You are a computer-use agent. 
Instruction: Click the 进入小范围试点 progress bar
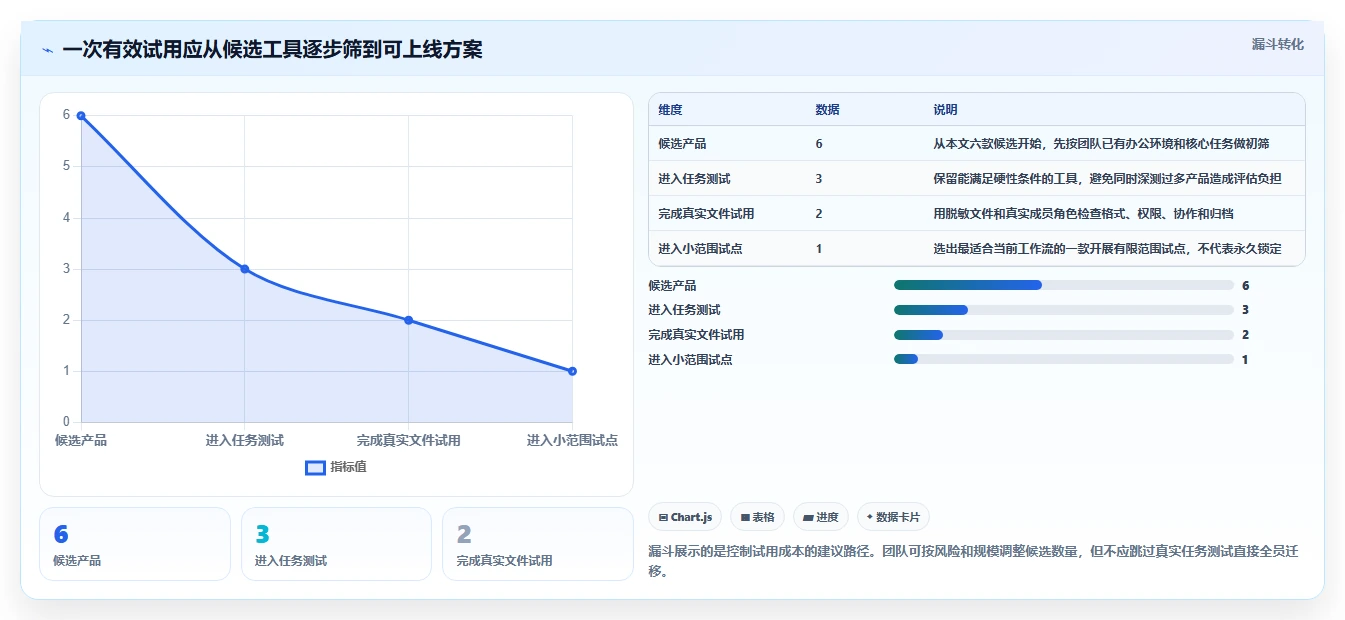pos(1064,359)
